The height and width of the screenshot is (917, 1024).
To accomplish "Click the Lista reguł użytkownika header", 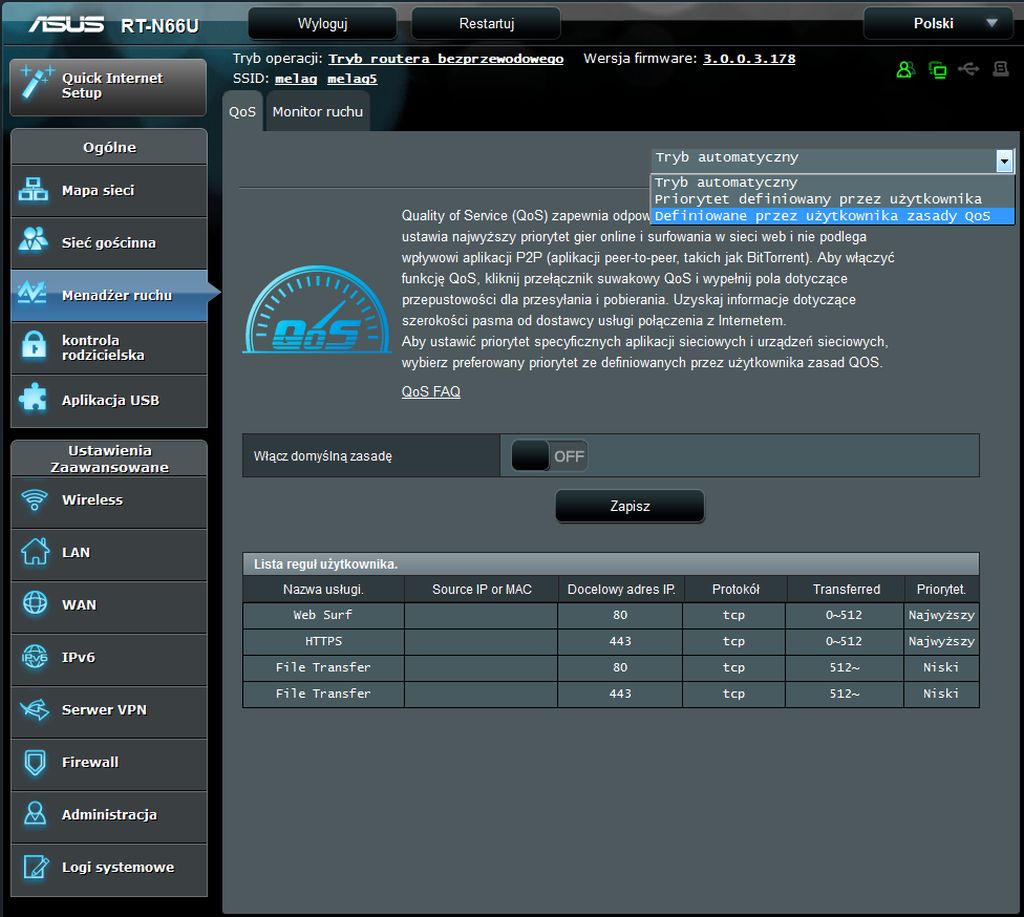I will pos(611,564).
